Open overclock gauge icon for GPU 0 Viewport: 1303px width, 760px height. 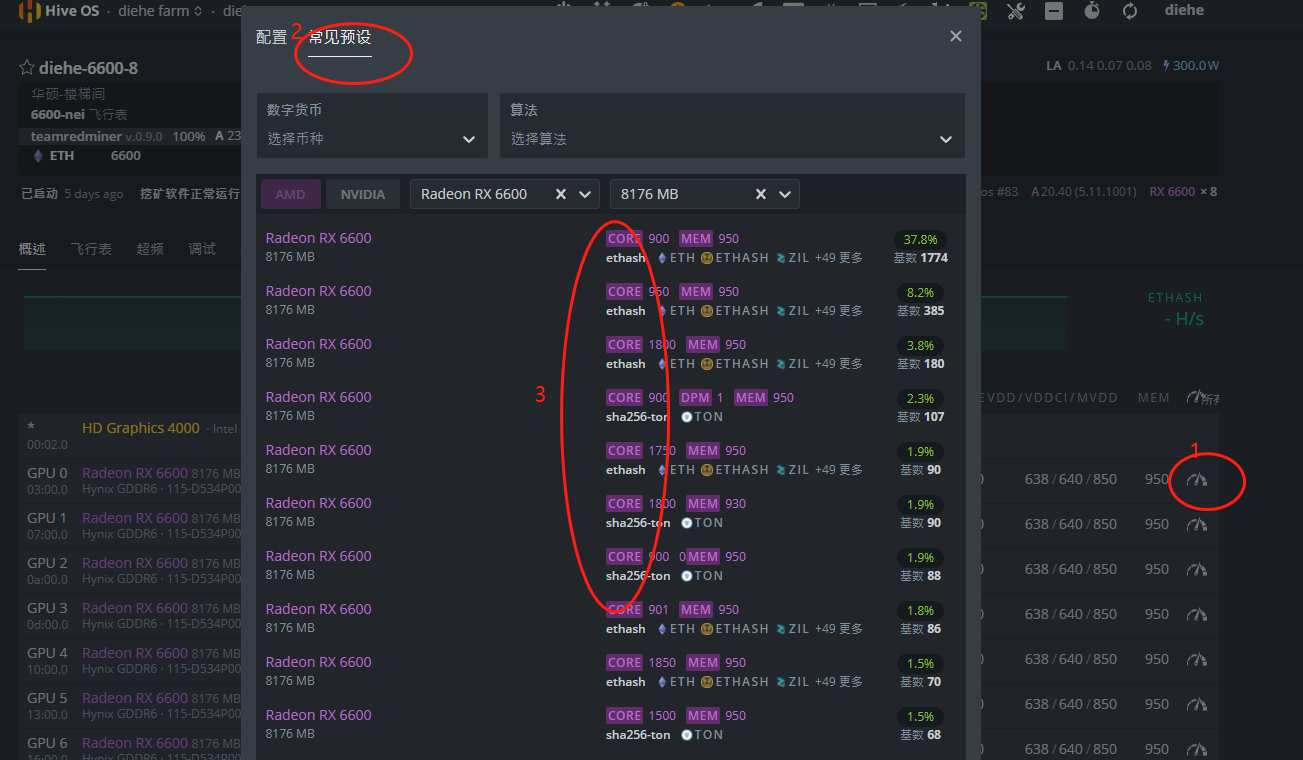click(1197, 480)
